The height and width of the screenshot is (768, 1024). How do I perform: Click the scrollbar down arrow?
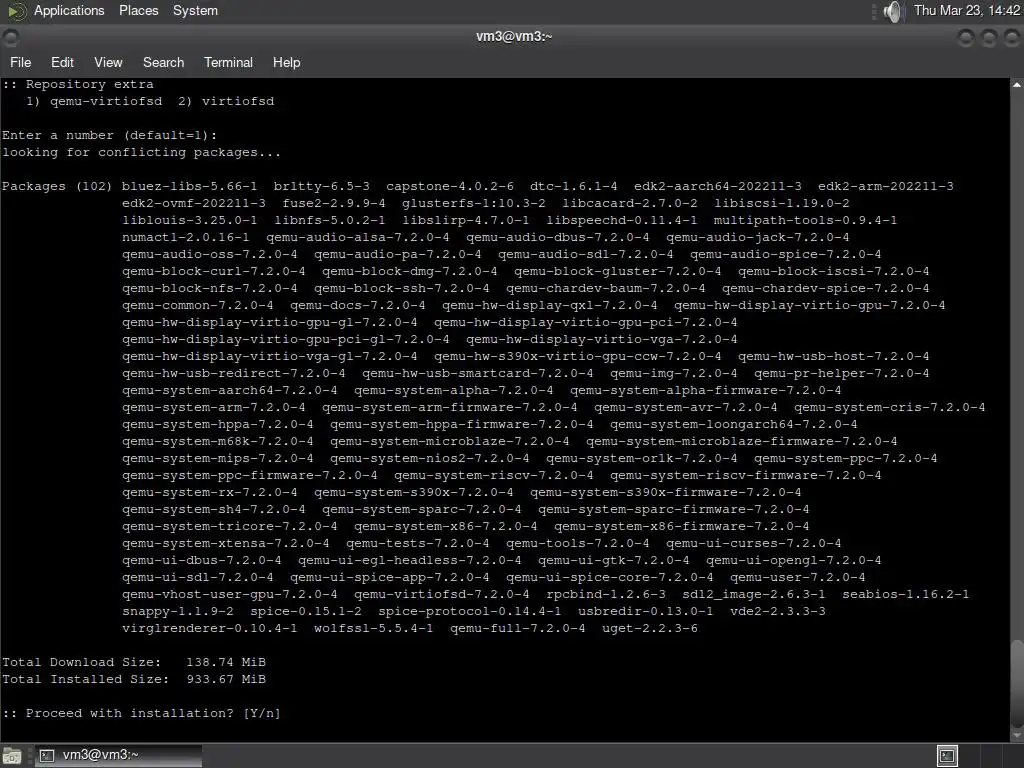(1017, 735)
